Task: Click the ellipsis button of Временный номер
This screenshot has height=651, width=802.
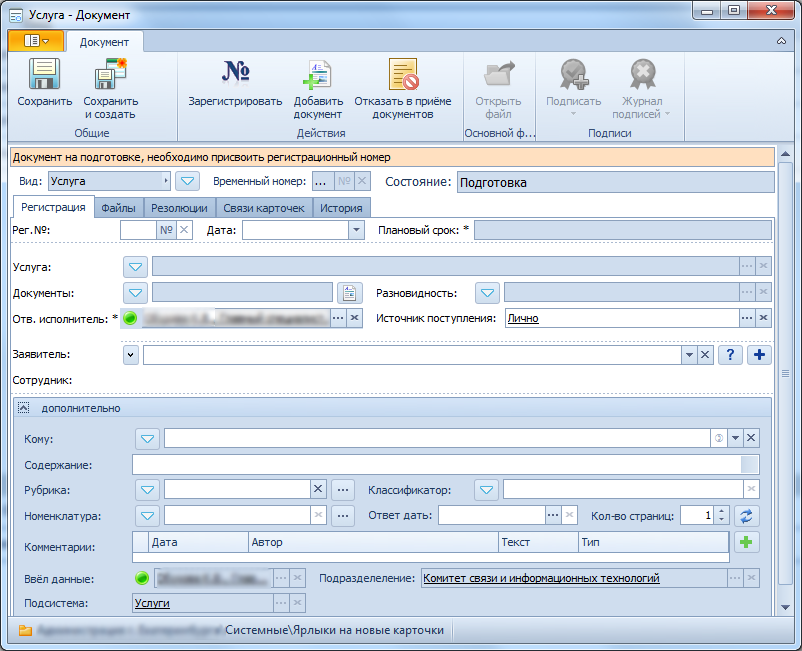Action: [x=322, y=181]
